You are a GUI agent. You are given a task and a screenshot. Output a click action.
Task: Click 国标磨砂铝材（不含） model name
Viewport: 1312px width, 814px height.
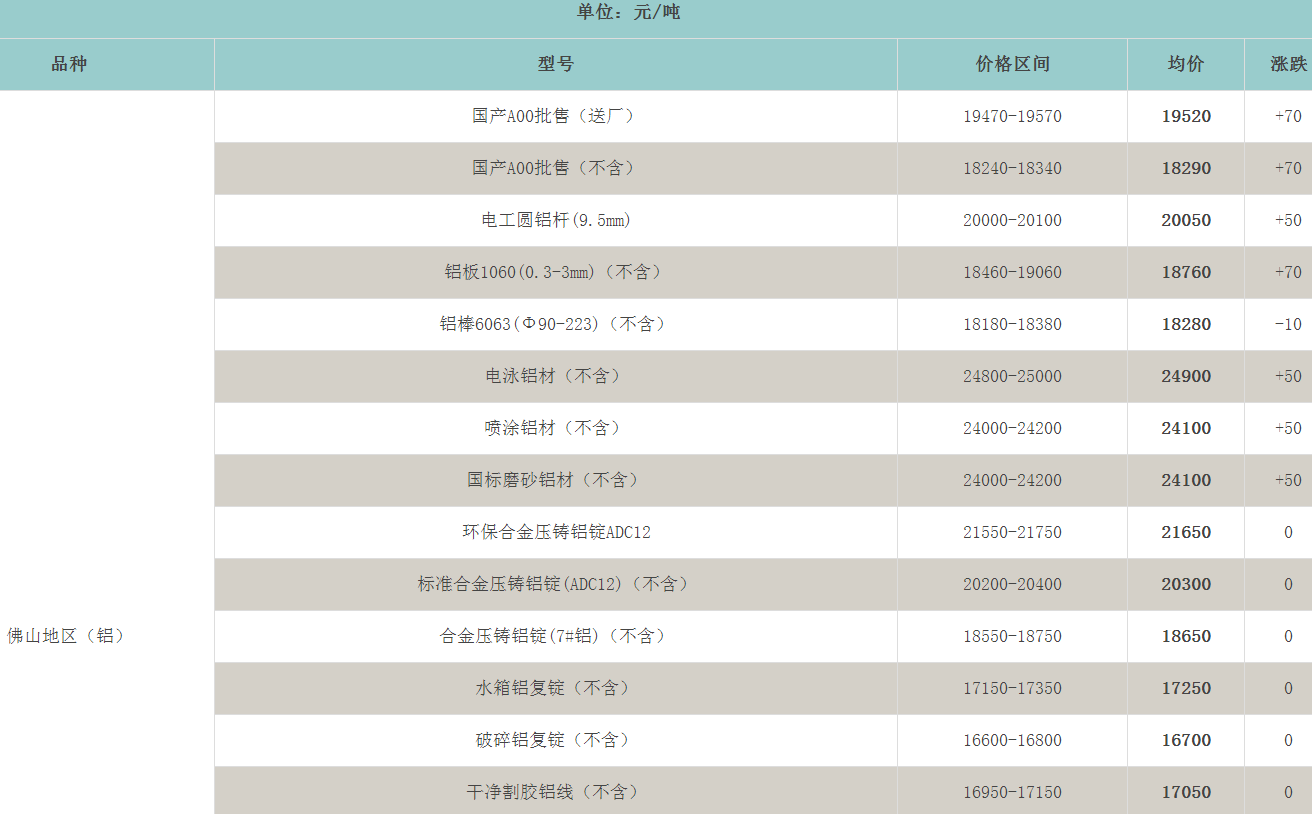pos(555,480)
